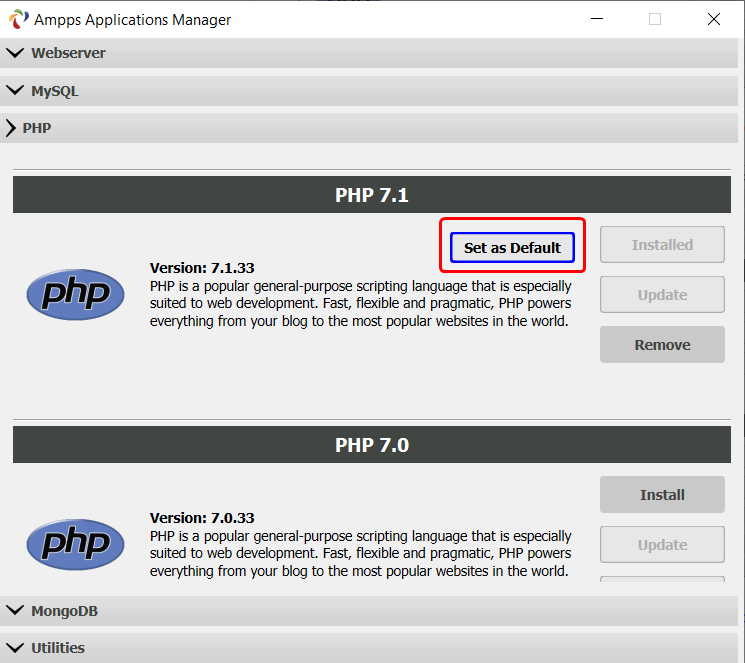Click the 'Version: 7.1.33' text

pyautogui.click(x=202, y=268)
